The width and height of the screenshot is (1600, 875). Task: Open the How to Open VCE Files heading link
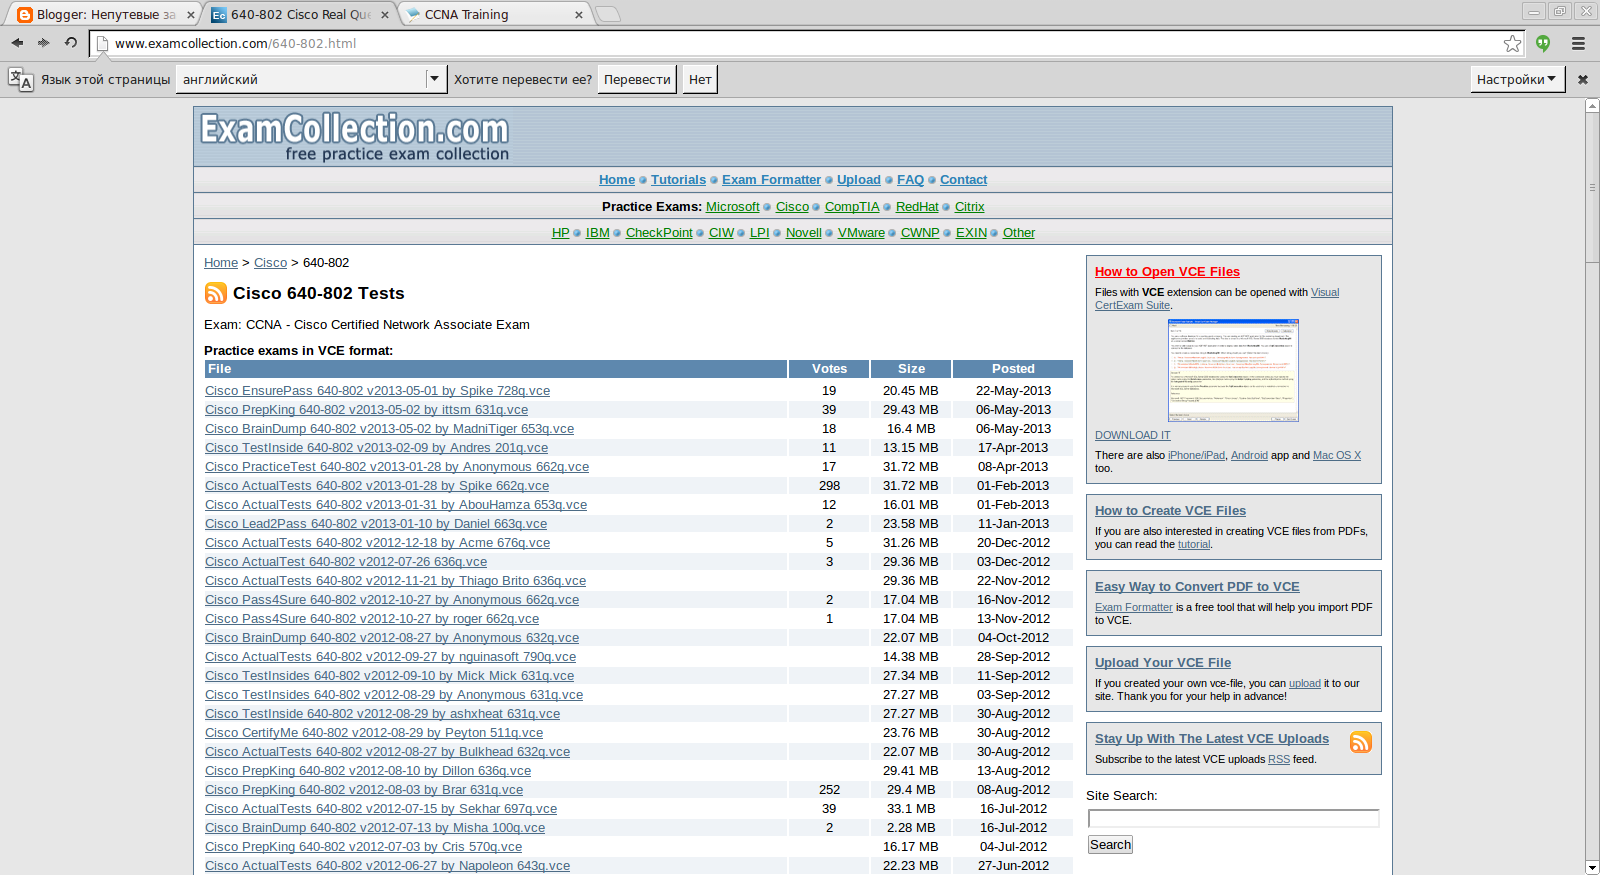pyautogui.click(x=1167, y=272)
